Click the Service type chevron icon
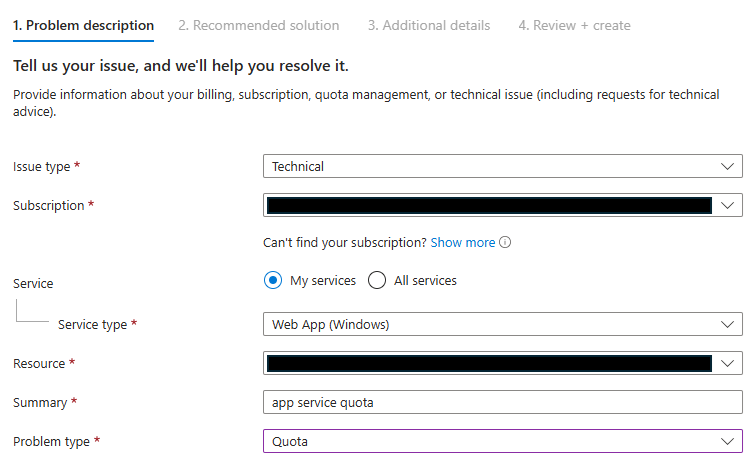 (x=727, y=325)
